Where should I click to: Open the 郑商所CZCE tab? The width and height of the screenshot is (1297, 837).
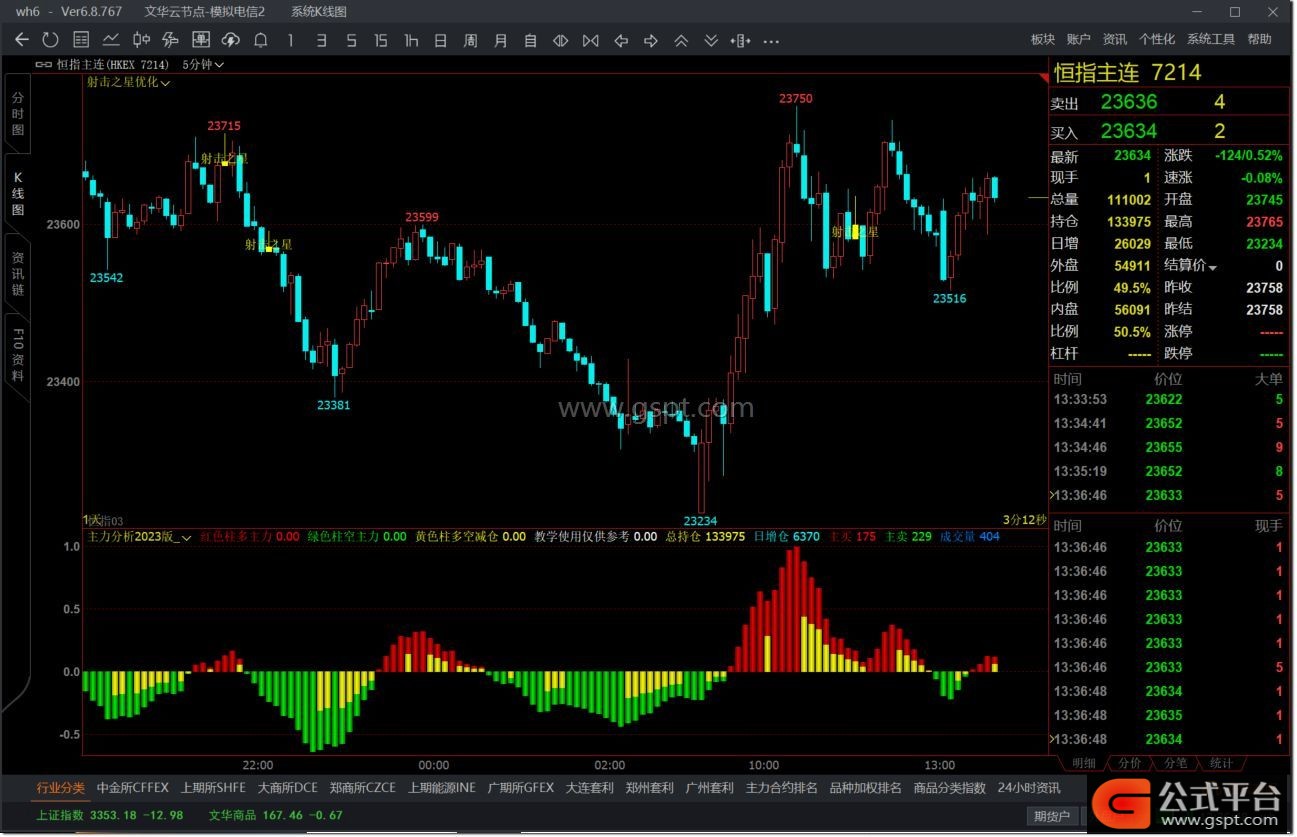point(363,788)
